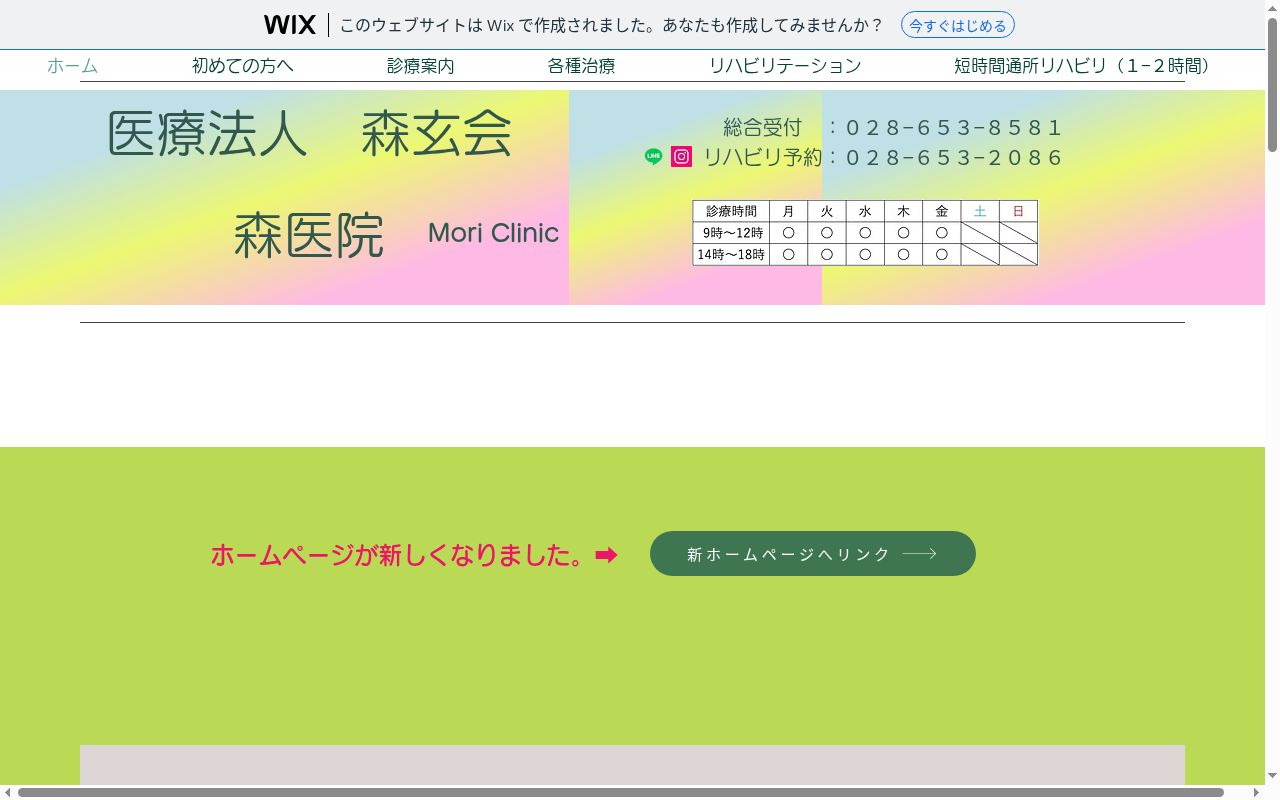Click the scroll right arrow

click(1256, 792)
